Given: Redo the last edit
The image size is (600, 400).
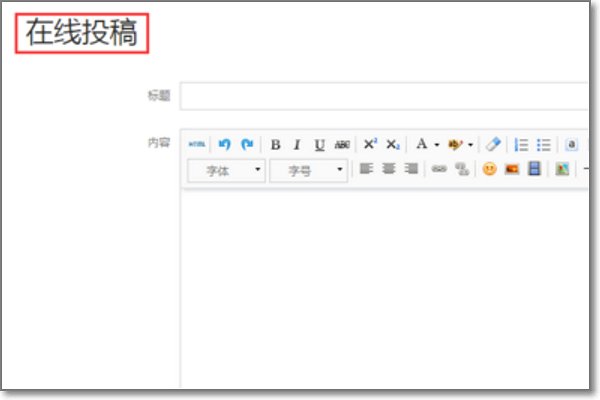Looking at the screenshot, I should 247,144.
